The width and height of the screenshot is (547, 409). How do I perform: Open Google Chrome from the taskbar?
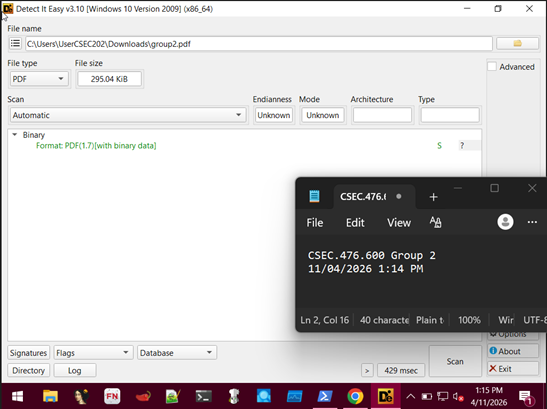pos(355,397)
